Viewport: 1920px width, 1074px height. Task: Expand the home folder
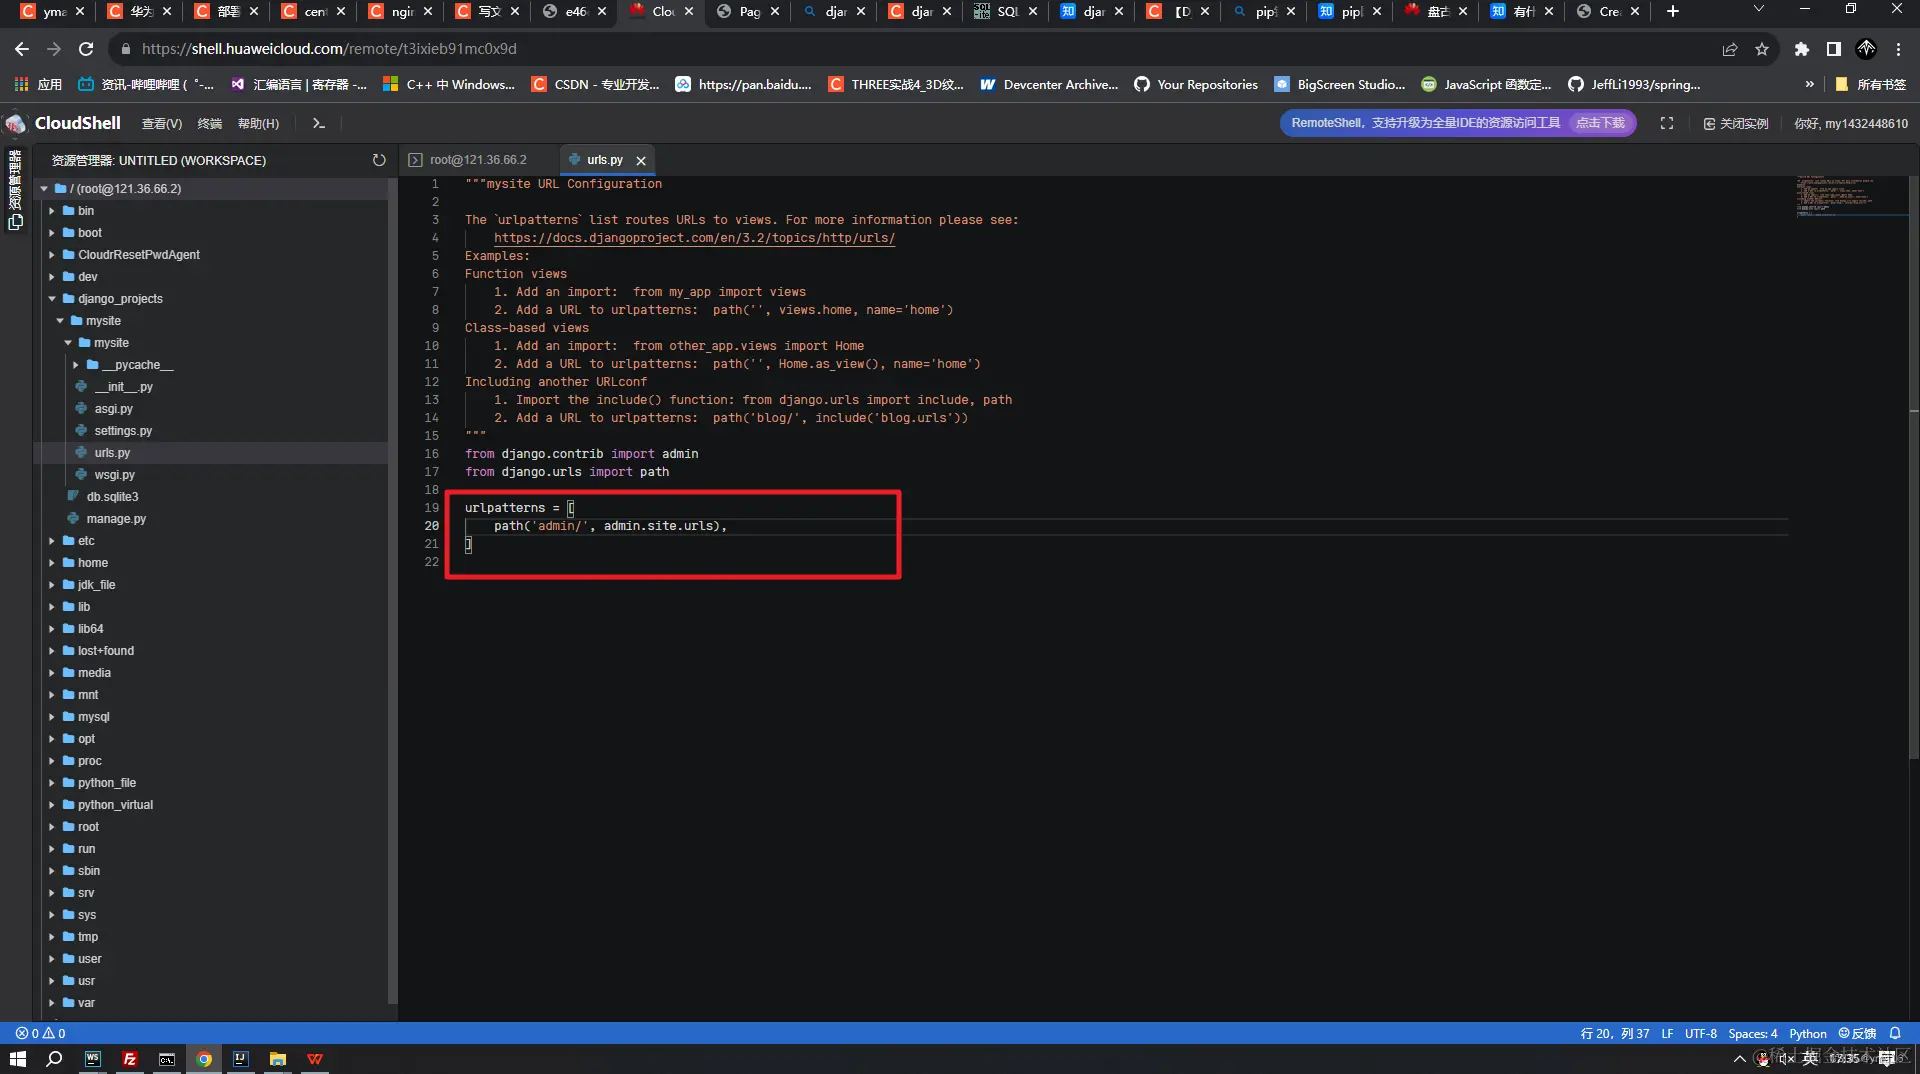click(52, 563)
